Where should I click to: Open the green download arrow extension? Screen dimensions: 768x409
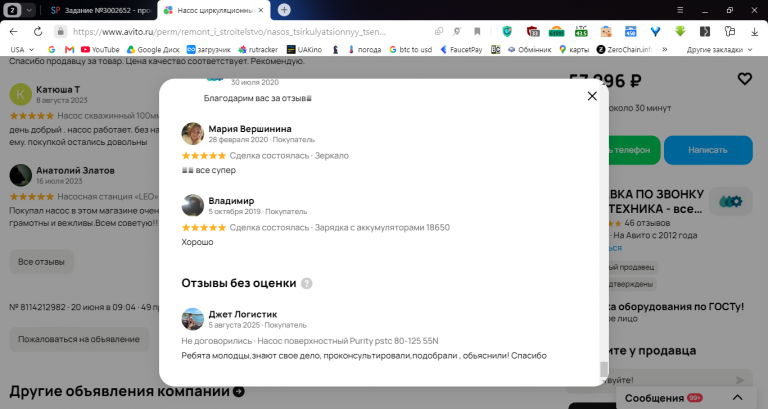click(x=680, y=31)
